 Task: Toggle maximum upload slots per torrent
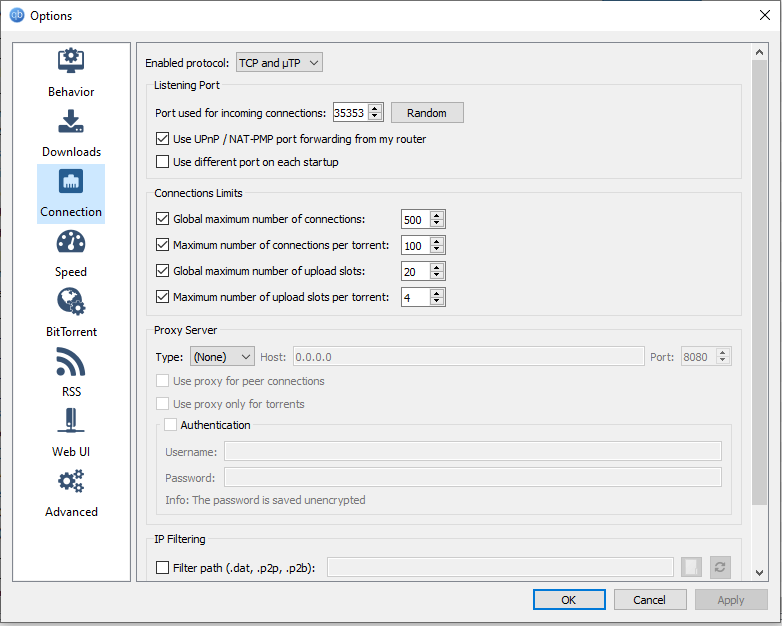click(x=162, y=296)
